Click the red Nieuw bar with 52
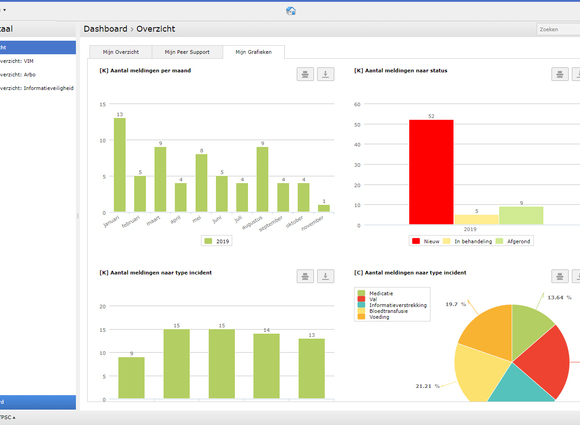Screen dimensions: 580x425 (431, 172)
